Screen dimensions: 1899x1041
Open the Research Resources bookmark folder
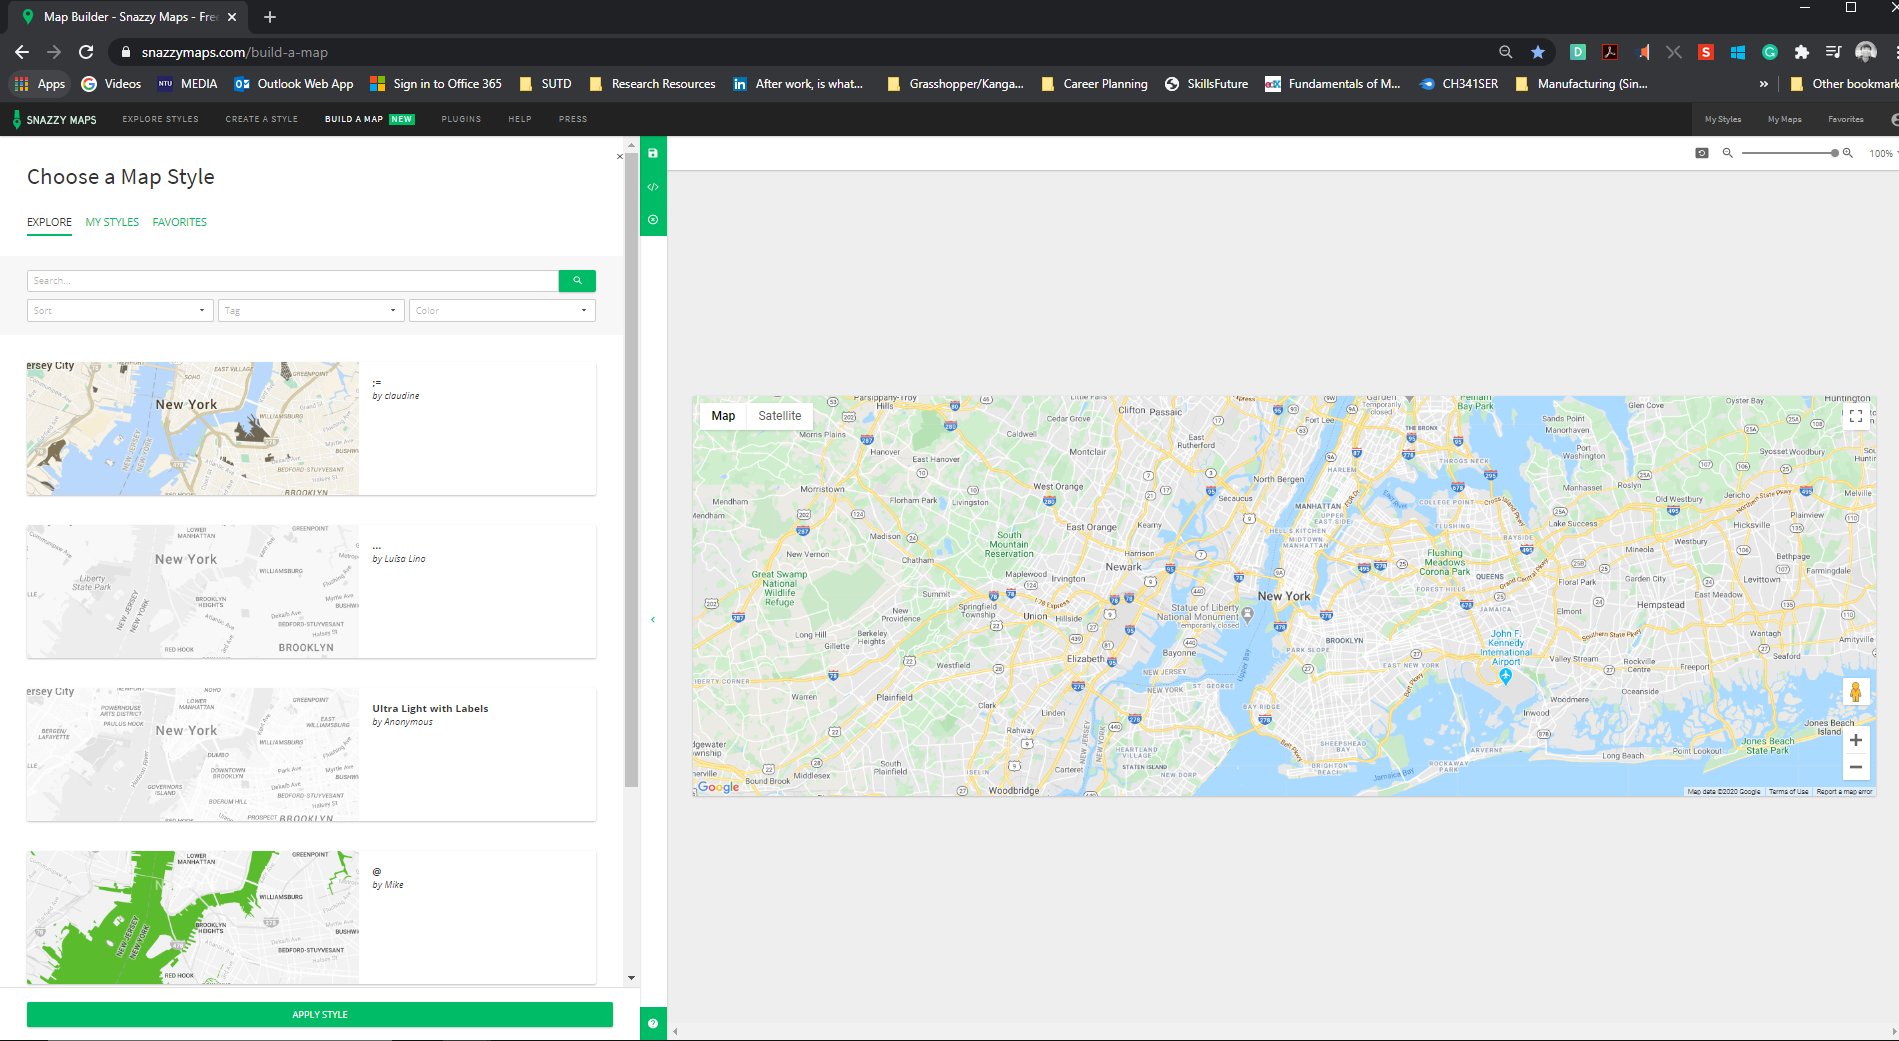[652, 84]
